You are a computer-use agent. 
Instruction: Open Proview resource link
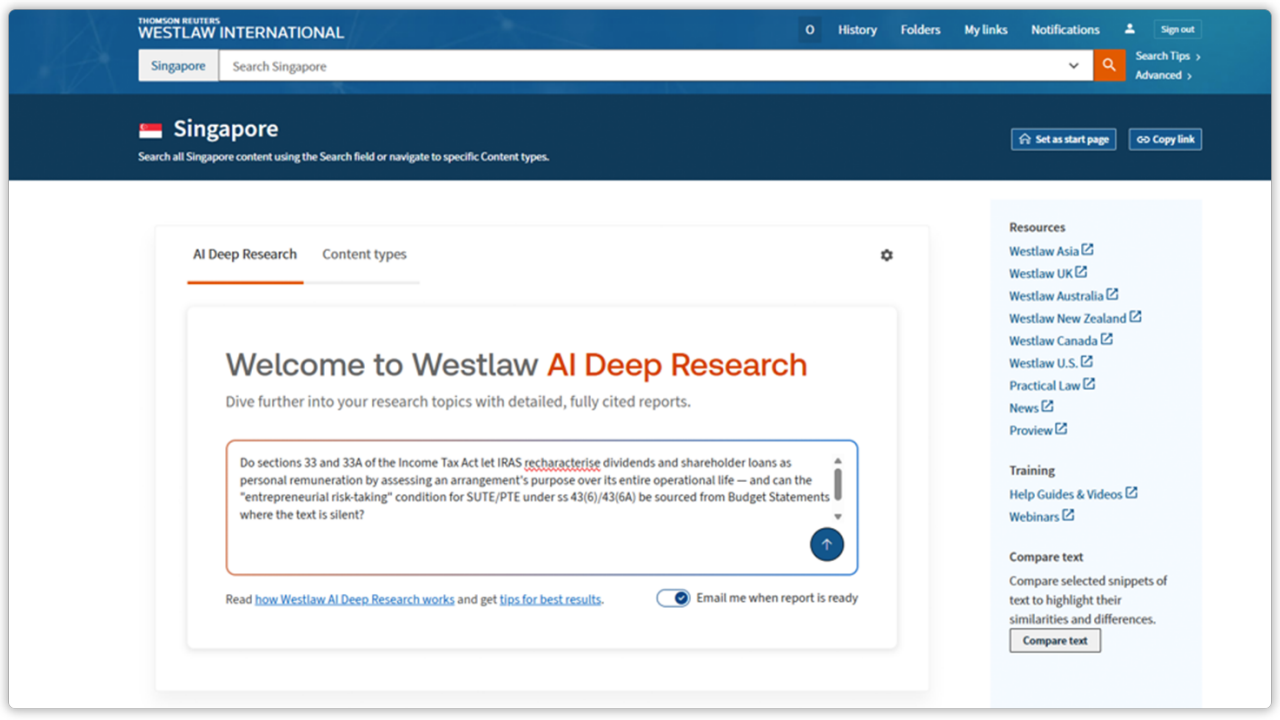(1038, 430)
